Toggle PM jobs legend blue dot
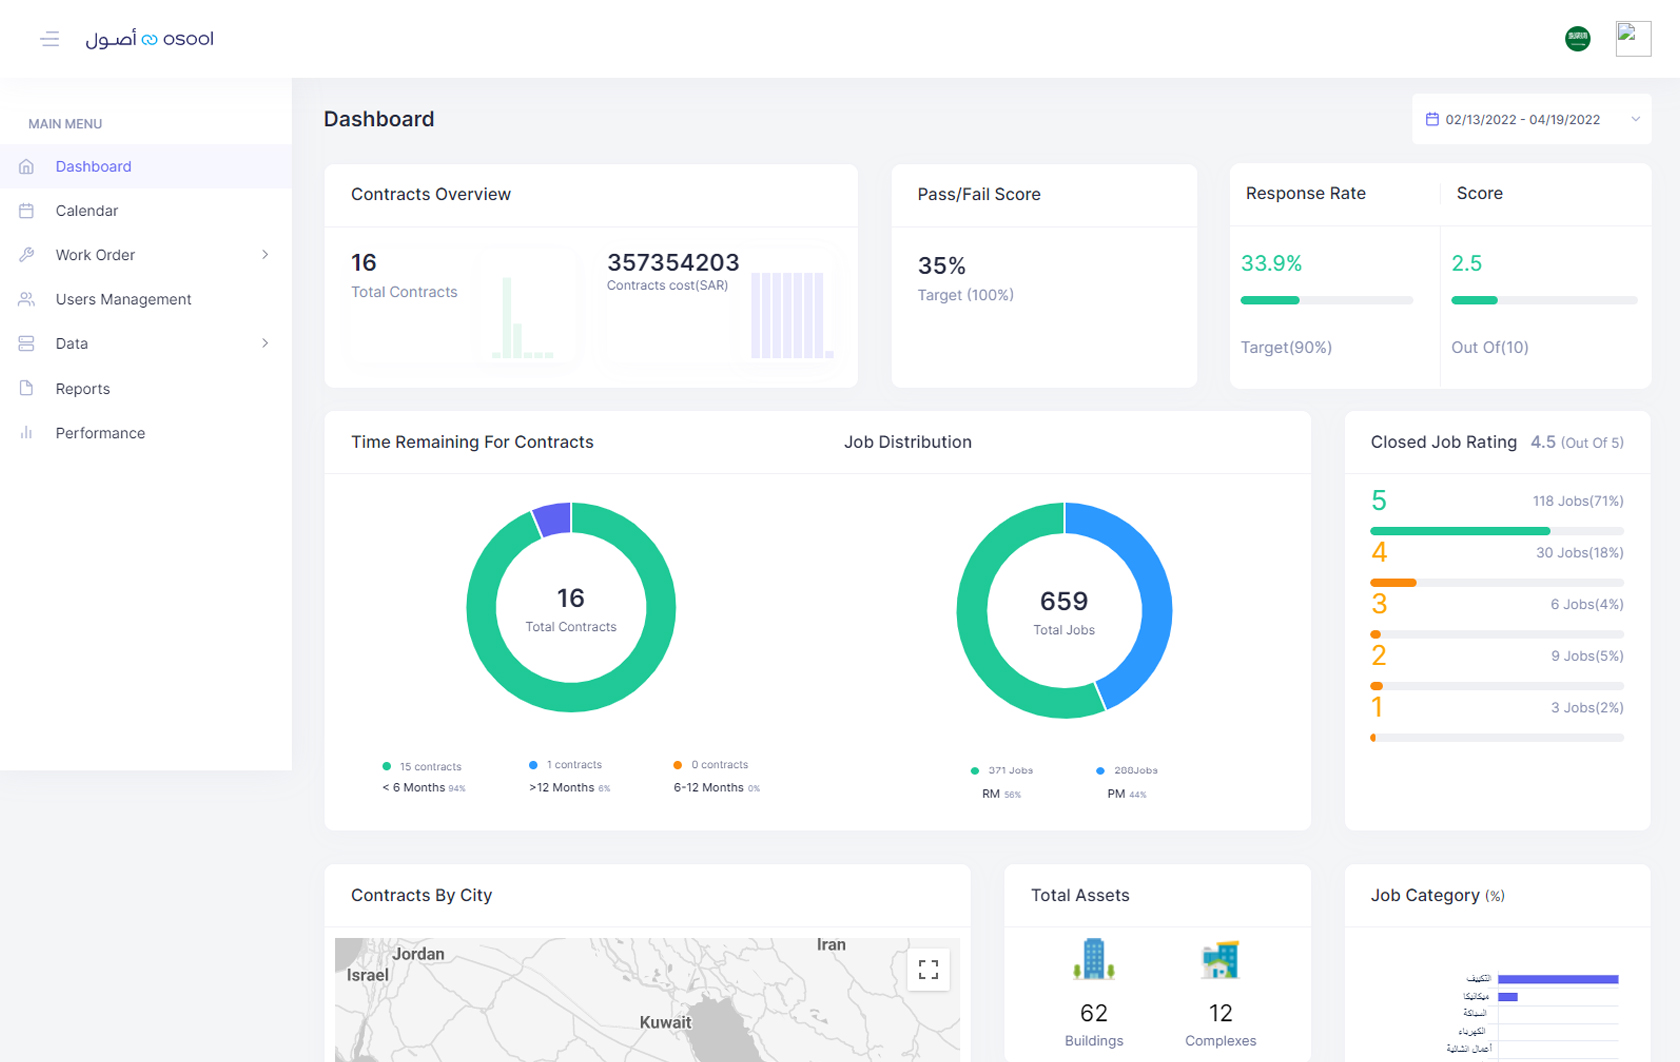Viewport: 1680px width, 1062px height. point(1100,771)
